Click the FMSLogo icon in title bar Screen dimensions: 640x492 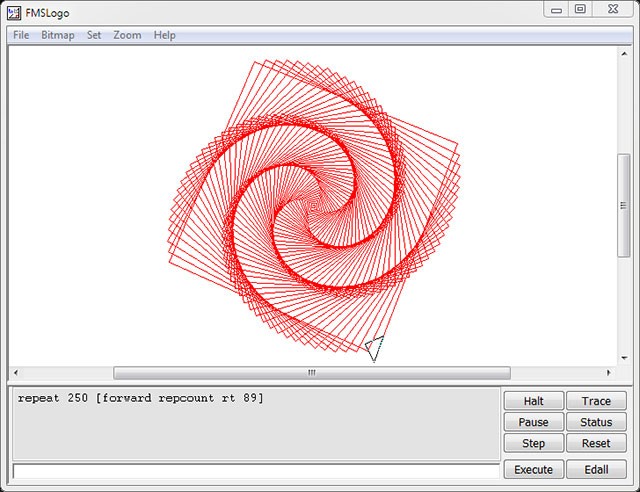tap(15, 12)
